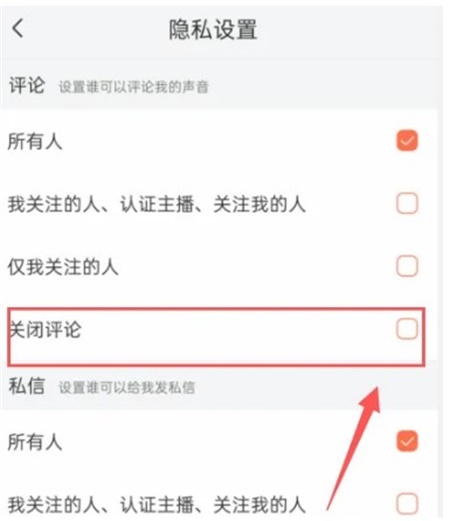Image resolution: width=450 pixels, height=521 pixels.
Task: Tap the 评论 section heading
Action: point(27,85)
